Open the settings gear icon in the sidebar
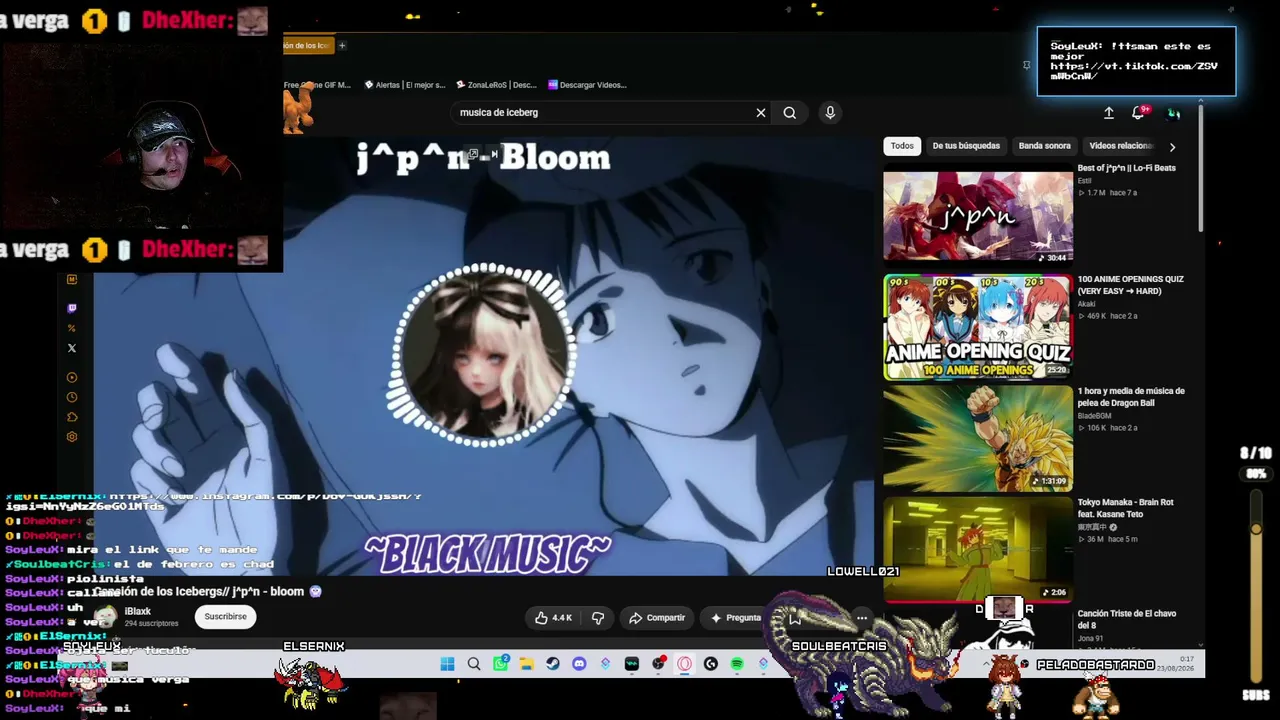Viewport: 1280px width, 720px height. [x=72, y=437]
